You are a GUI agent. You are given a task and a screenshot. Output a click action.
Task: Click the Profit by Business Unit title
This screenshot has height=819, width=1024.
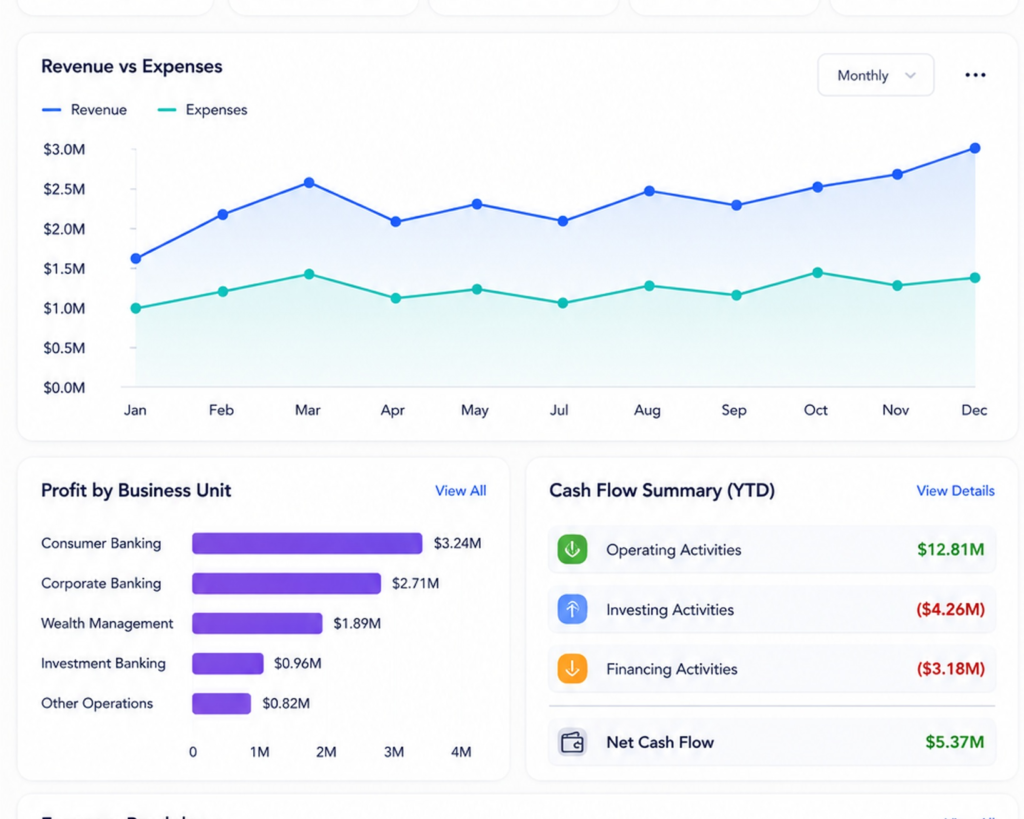pos(136,490)
